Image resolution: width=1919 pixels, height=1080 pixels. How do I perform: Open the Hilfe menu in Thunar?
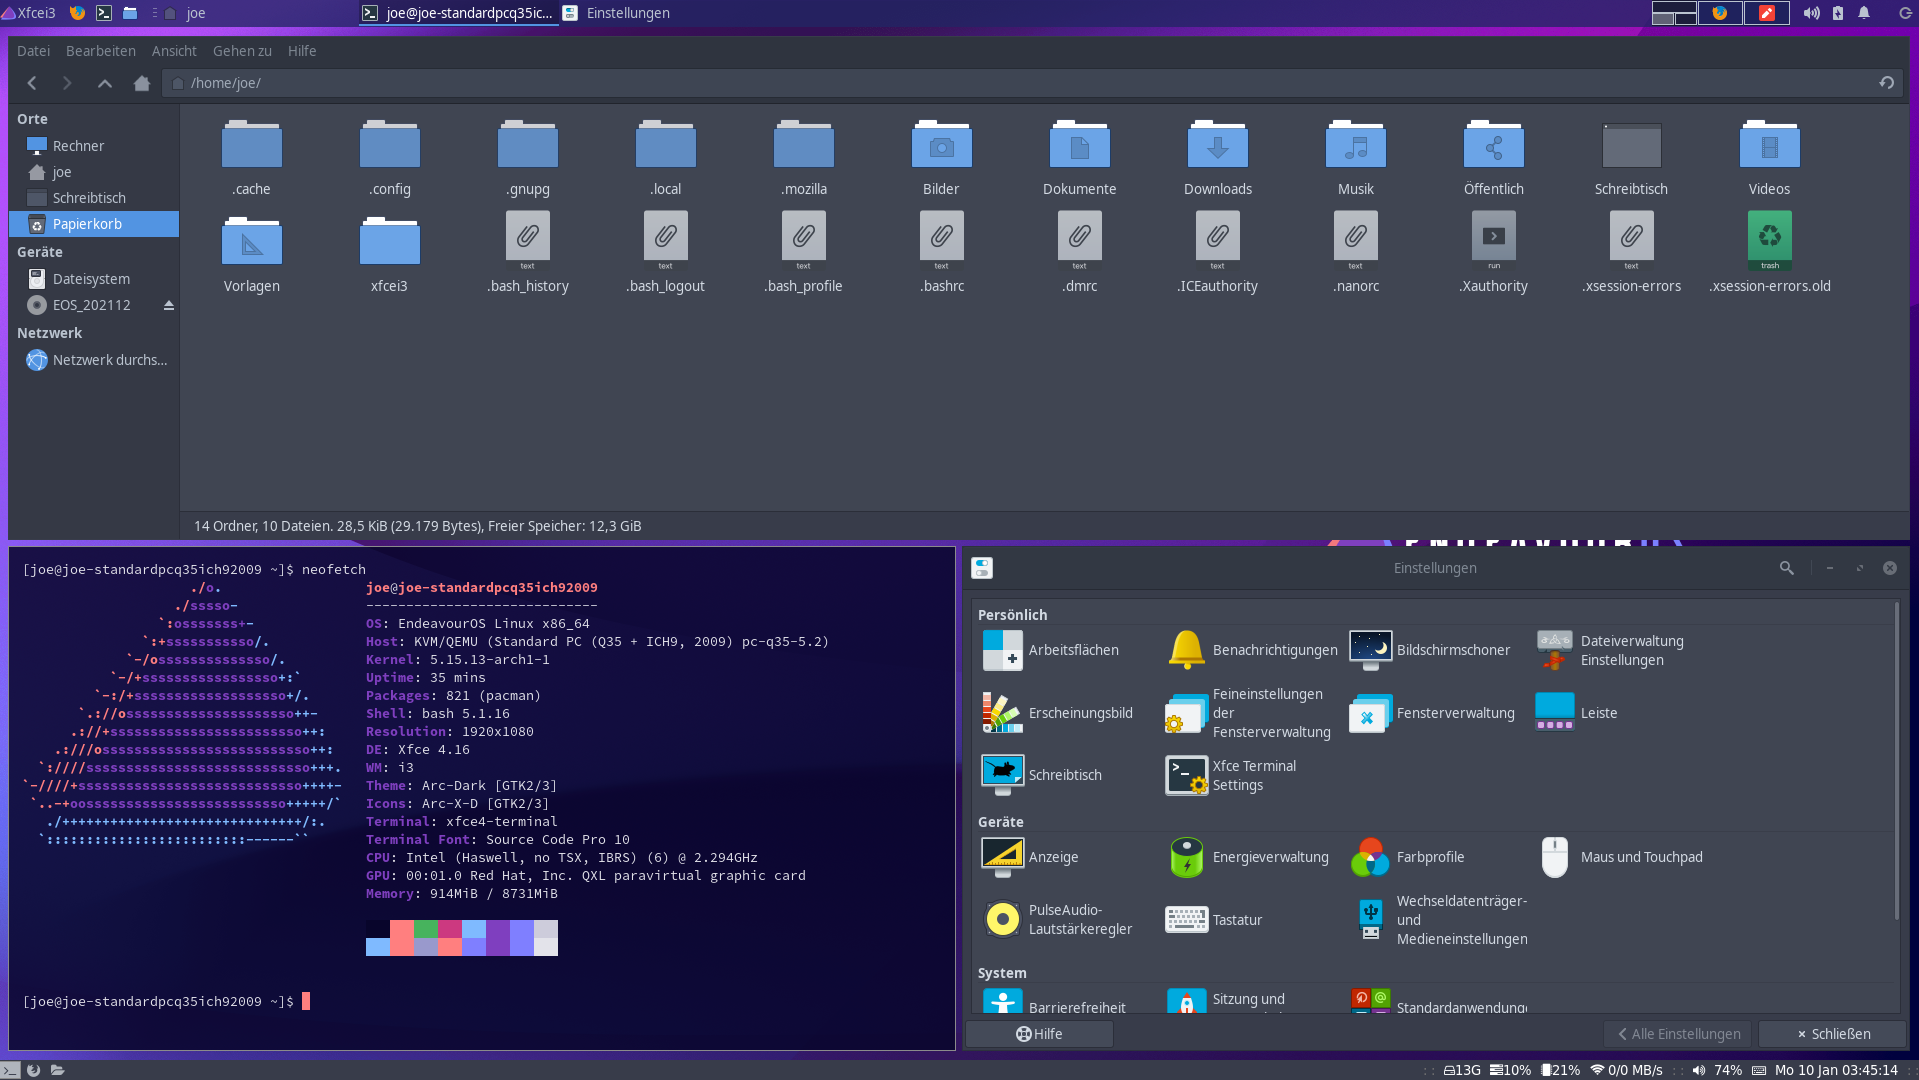[302, 51]
